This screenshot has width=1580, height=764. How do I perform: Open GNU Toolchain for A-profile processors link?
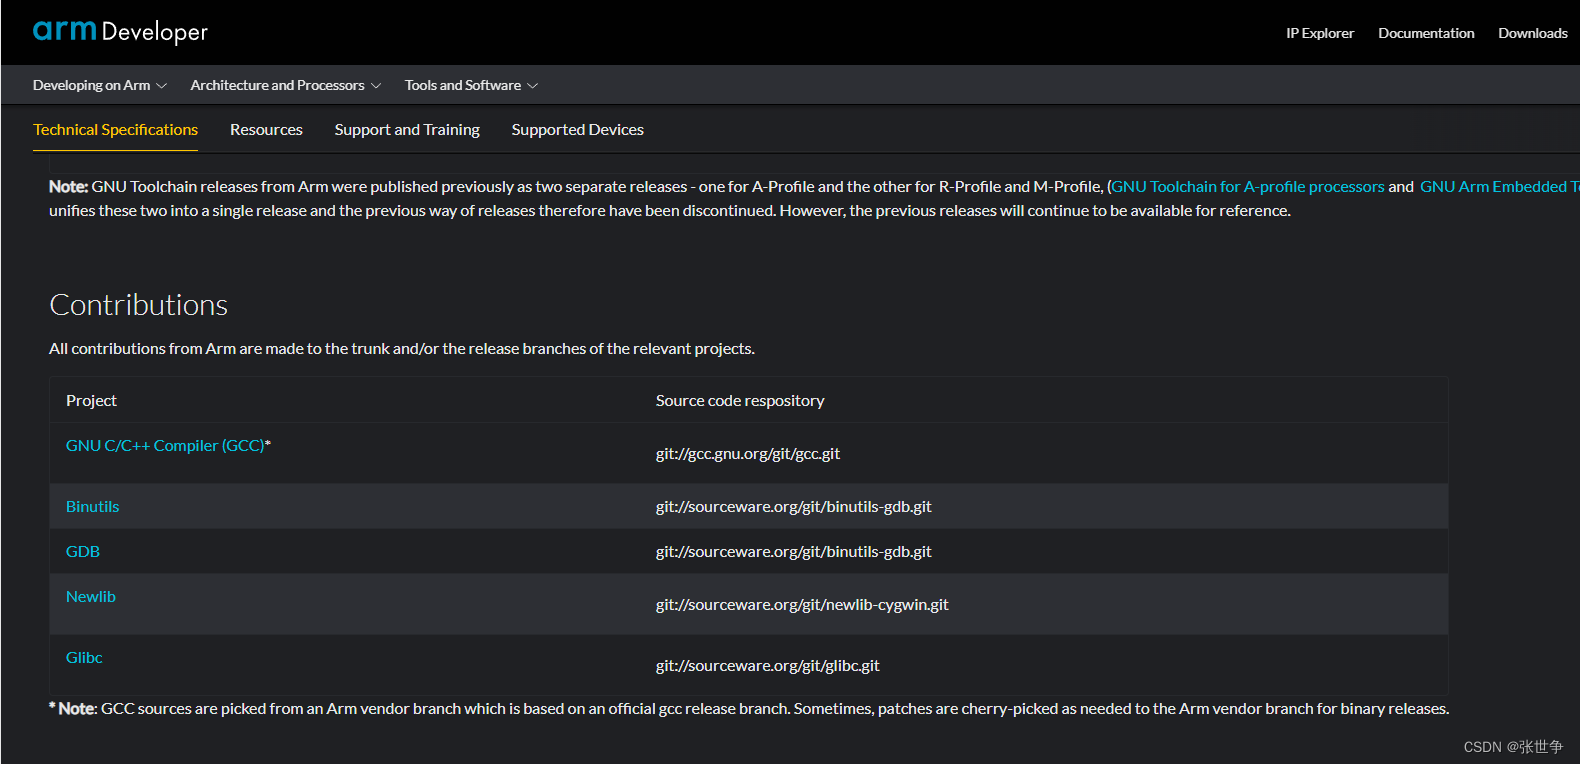pos(1248,187)
